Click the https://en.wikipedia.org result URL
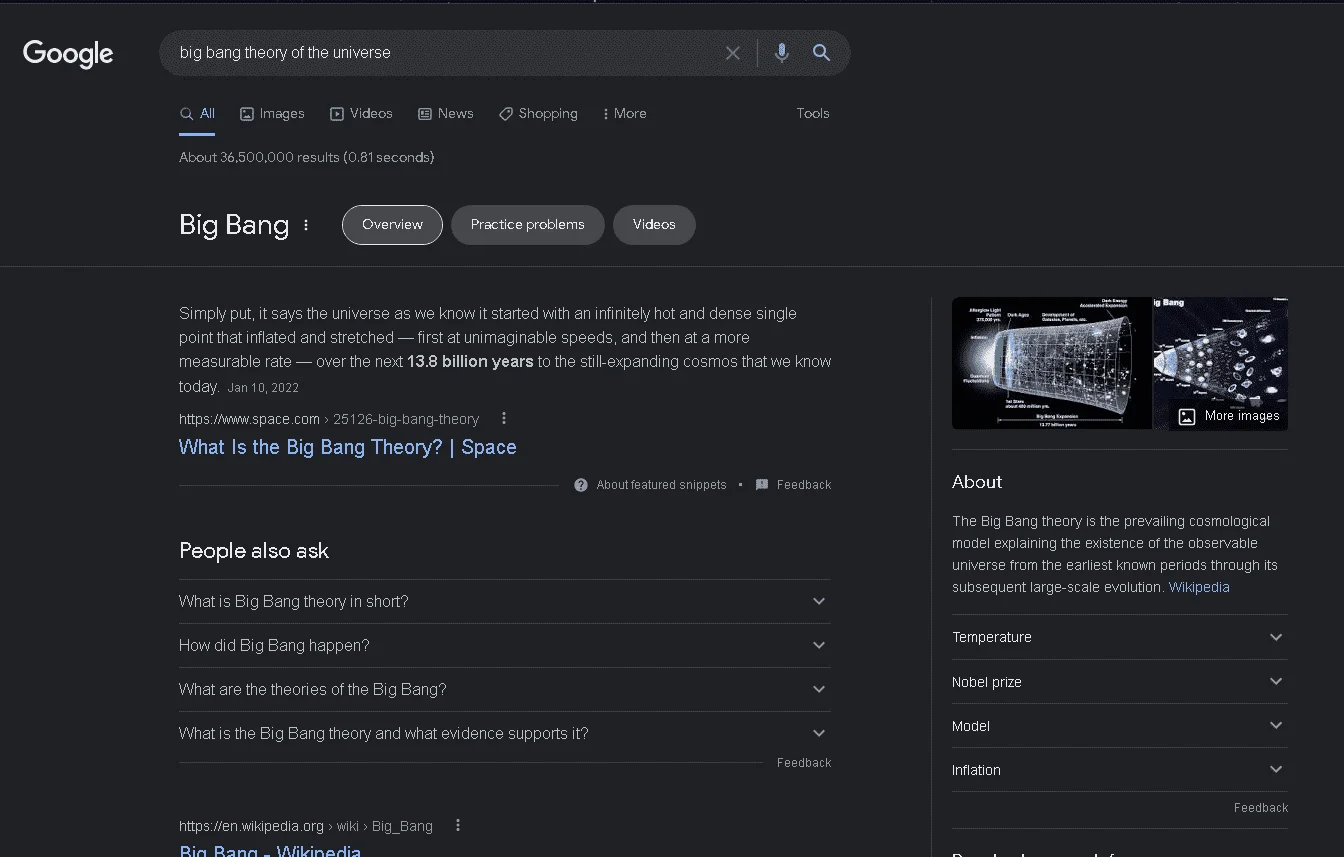Screen dimensions: 1344x857 [251, 826]
